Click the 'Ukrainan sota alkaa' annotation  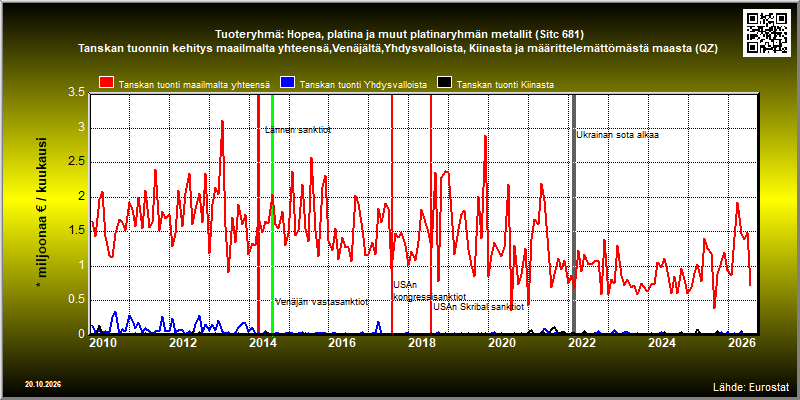[618, 135]
